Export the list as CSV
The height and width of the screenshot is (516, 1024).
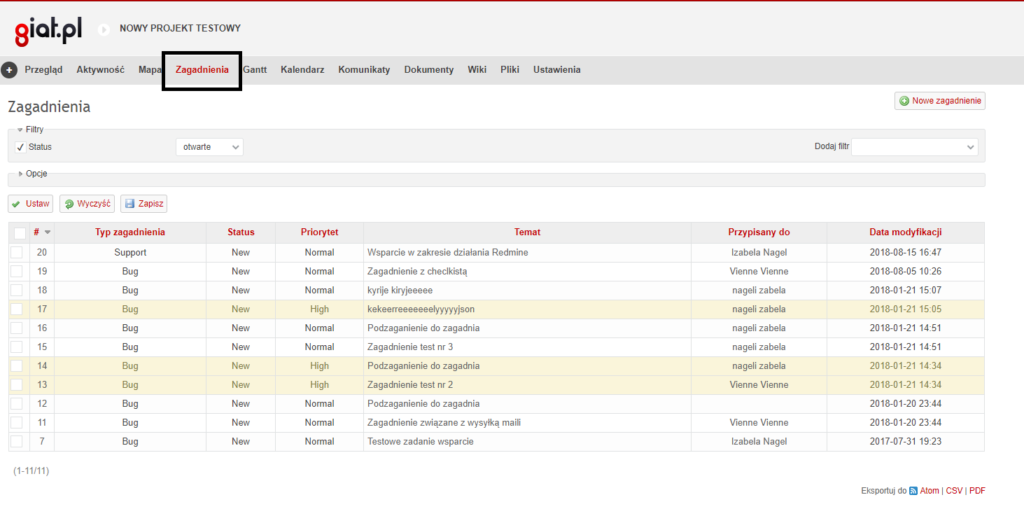tap(954, 491)
